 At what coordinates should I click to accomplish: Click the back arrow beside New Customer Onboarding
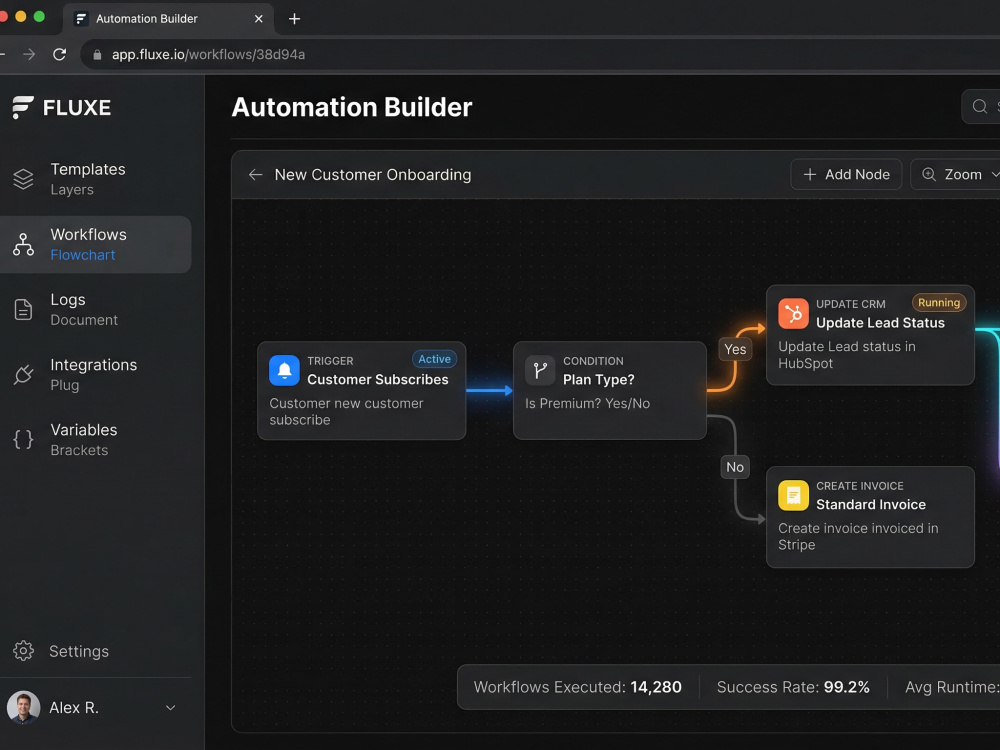pyautogui.click(x=256, y=175)
